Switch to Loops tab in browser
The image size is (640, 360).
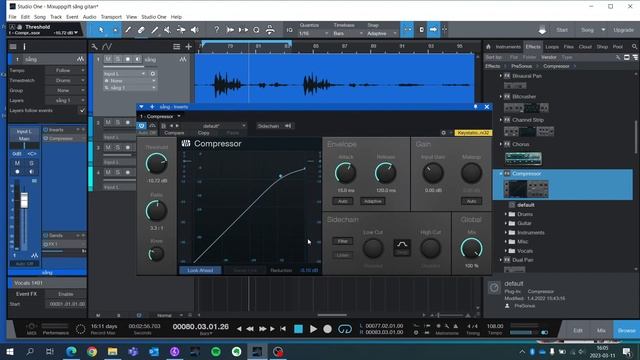pos(552,47)
